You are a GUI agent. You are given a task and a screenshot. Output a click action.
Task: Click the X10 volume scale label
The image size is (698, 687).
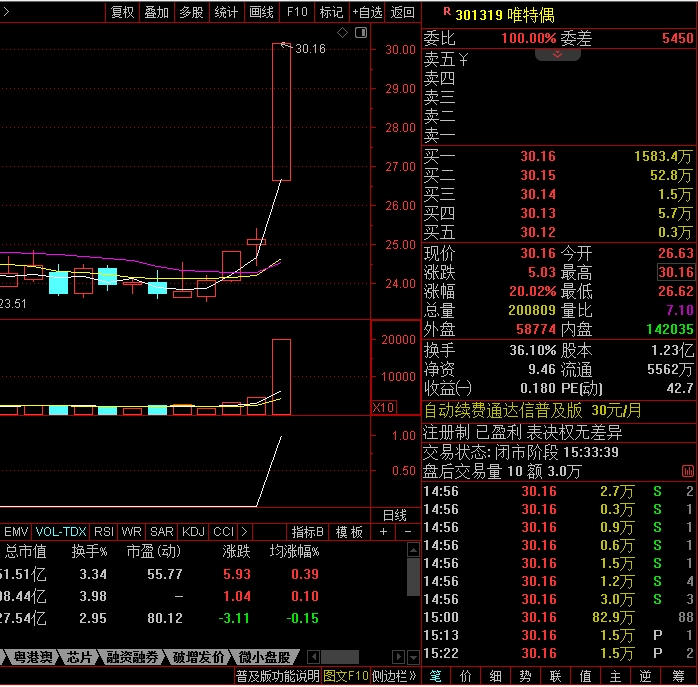point(384,407)
